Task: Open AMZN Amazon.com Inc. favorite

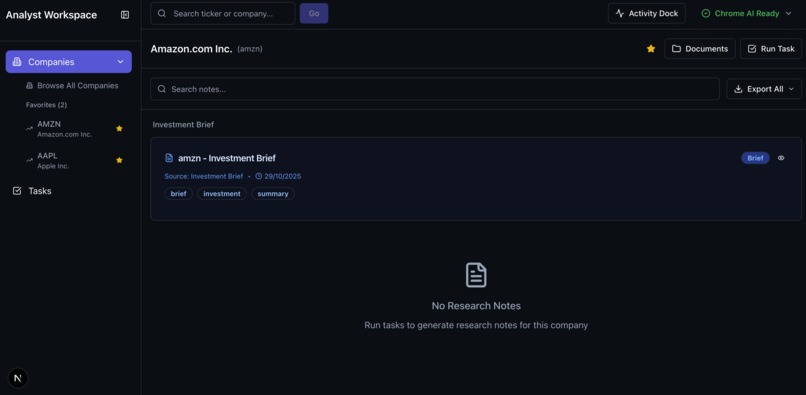Action: (75, 129)
